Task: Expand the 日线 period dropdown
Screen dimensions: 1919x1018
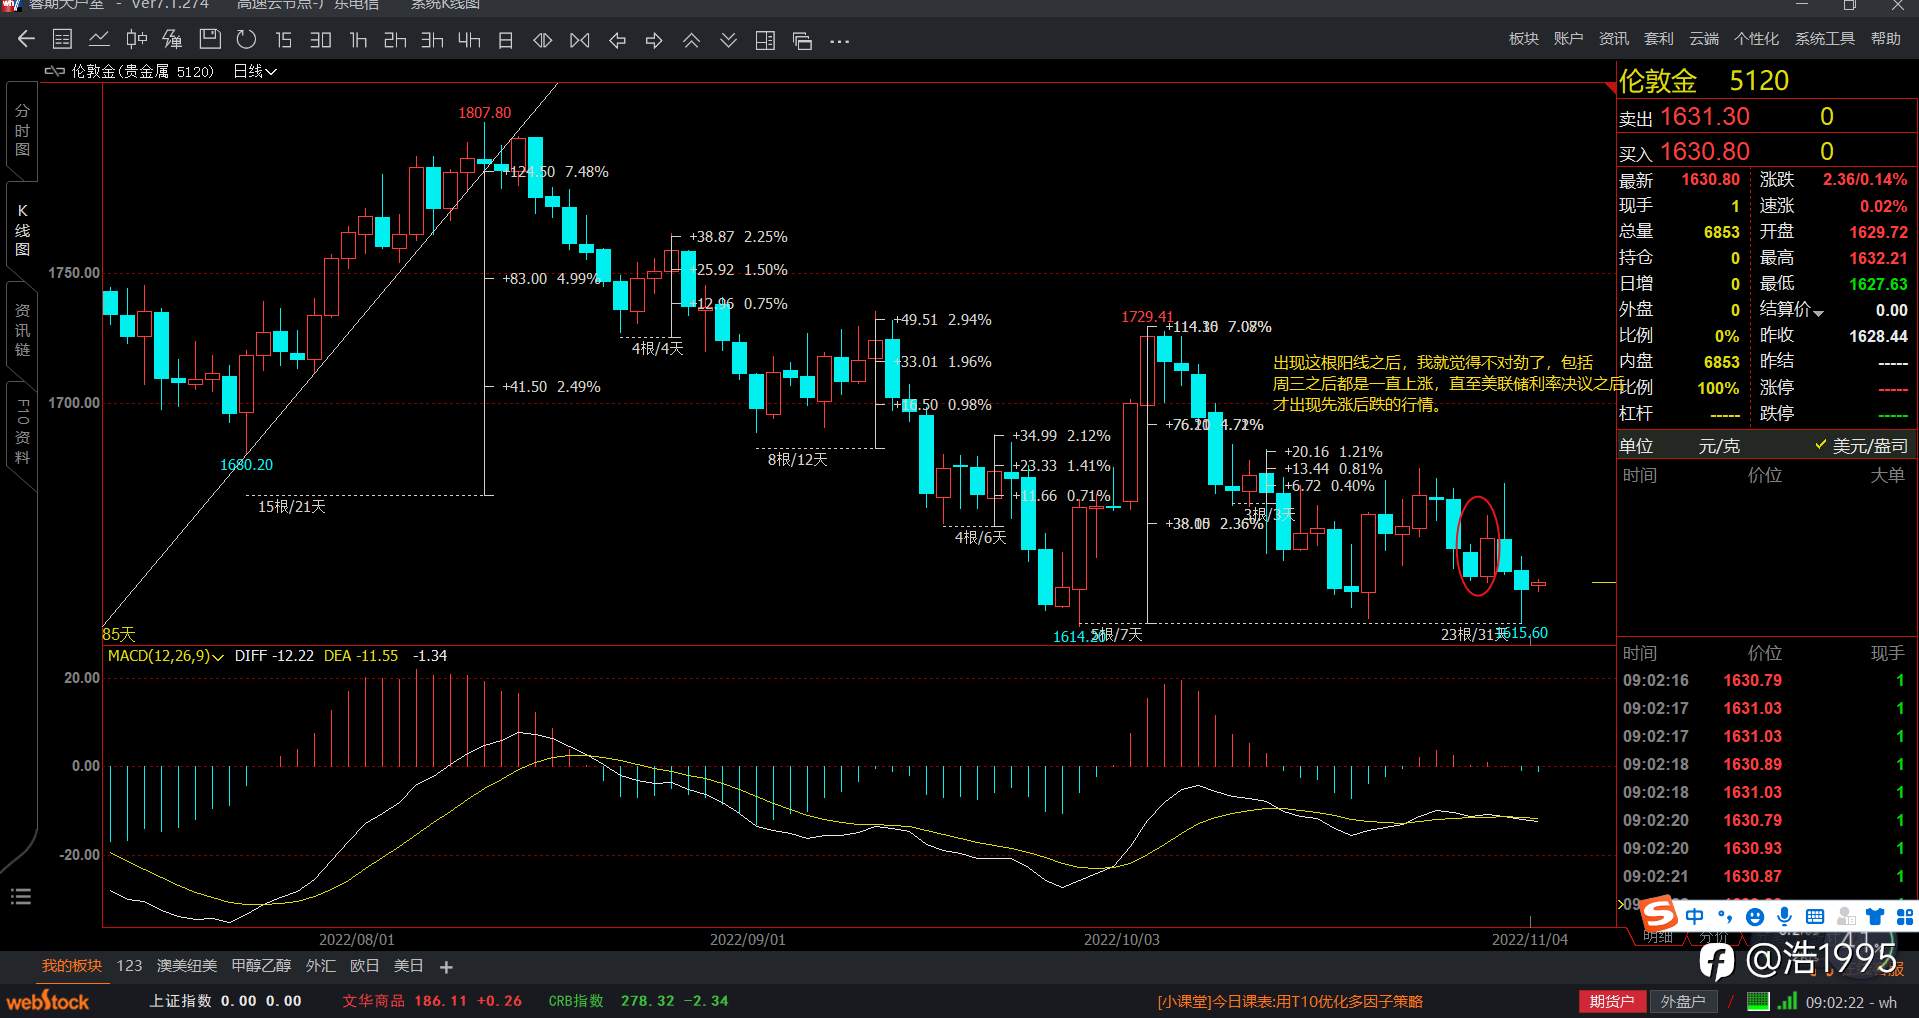Action: 254,71
